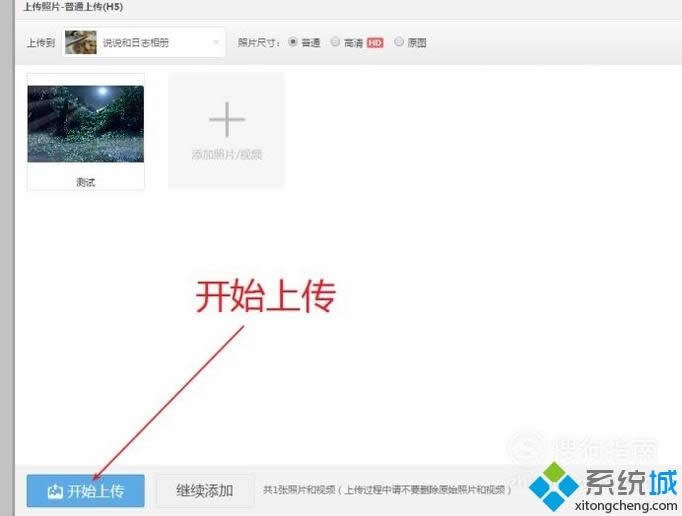Image resolution: width=682 pixels, height=516 pixels.
Task: Click the red HD badge icon
Action: tap(375, 43)
